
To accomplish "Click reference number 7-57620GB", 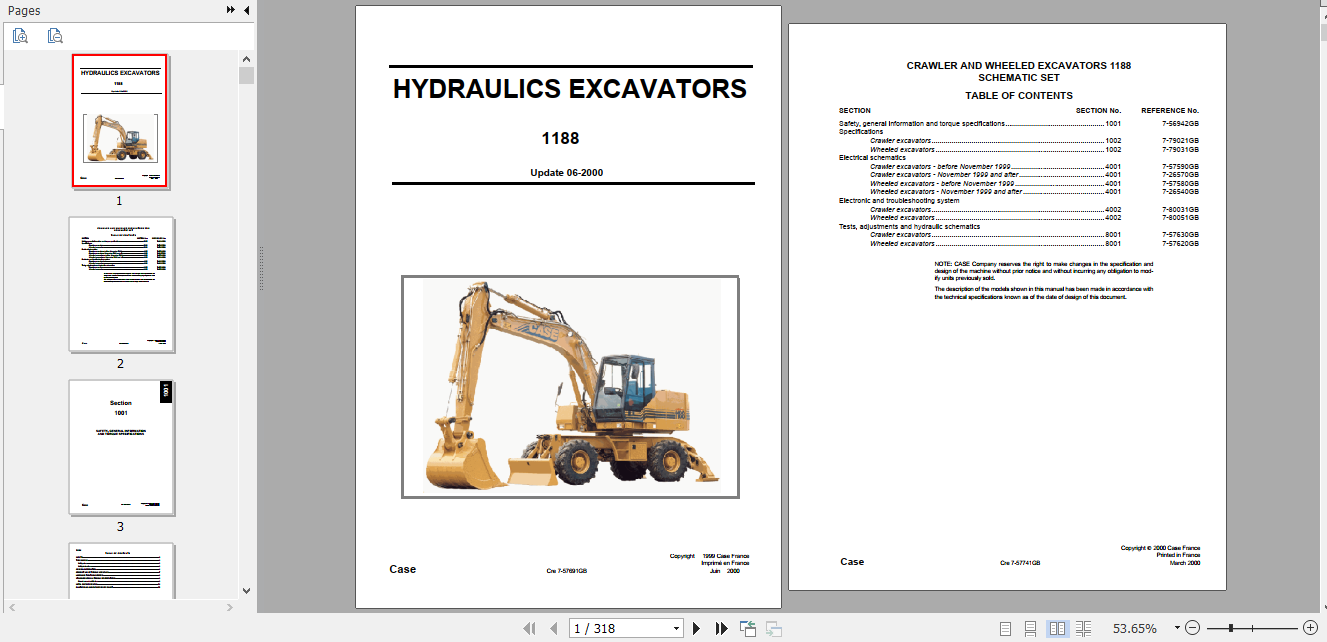I will (1180, 244).
